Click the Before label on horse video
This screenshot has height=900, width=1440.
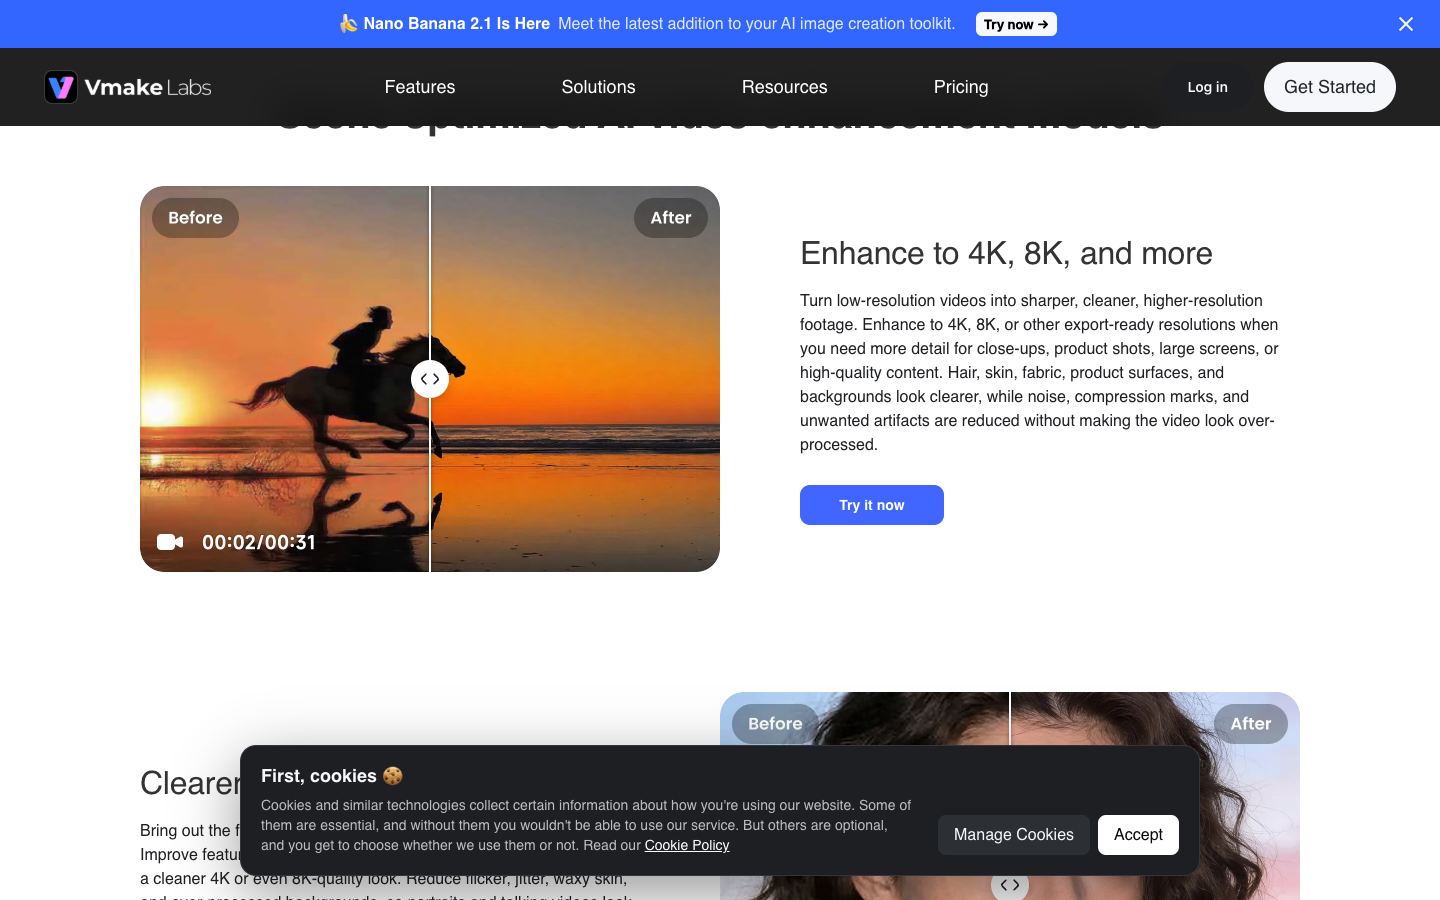195,218
